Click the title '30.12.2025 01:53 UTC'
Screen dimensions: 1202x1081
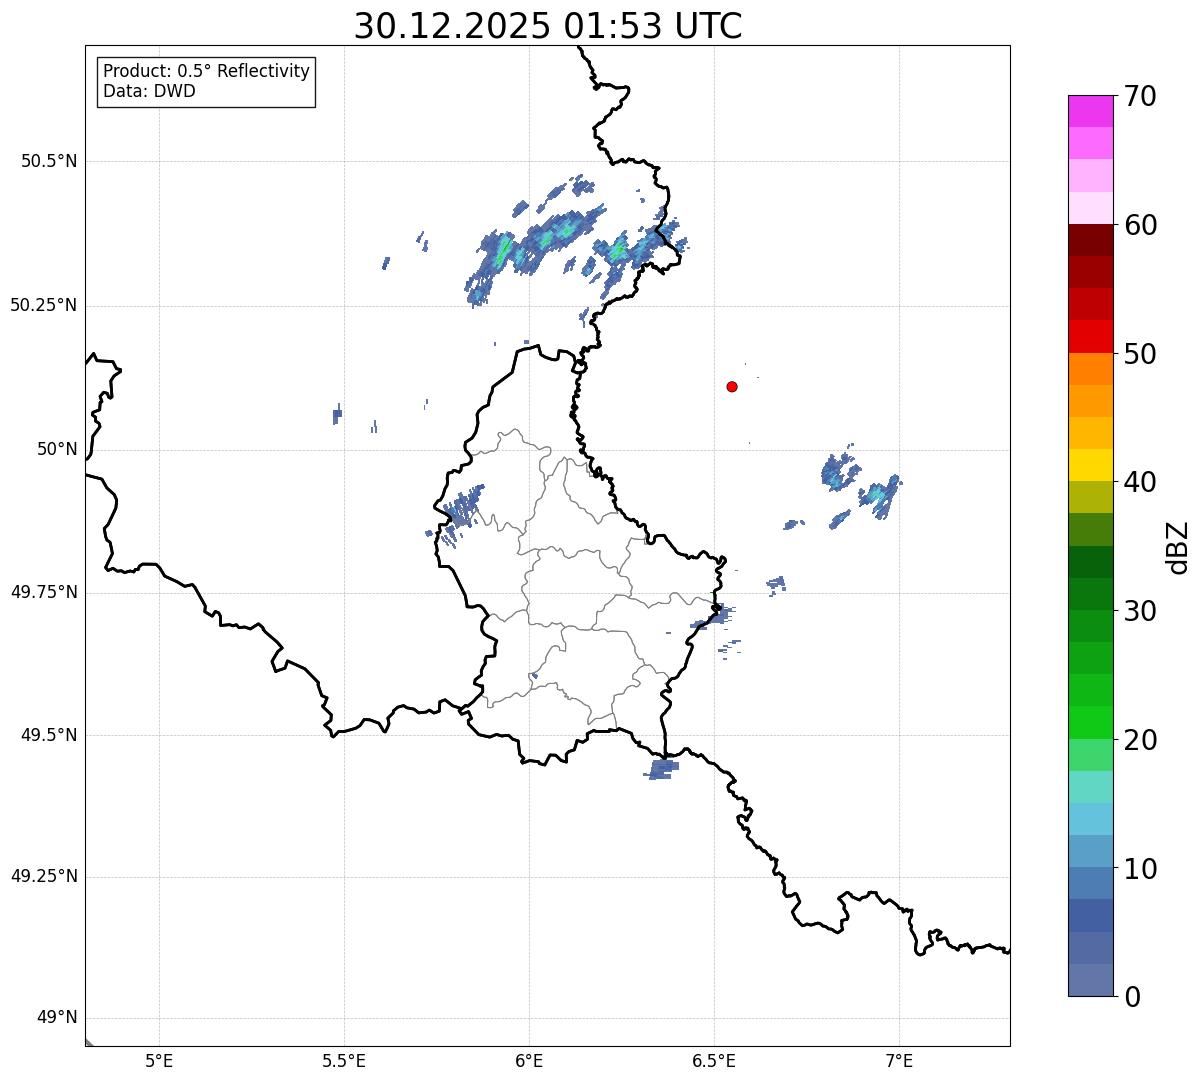[548, 26]
